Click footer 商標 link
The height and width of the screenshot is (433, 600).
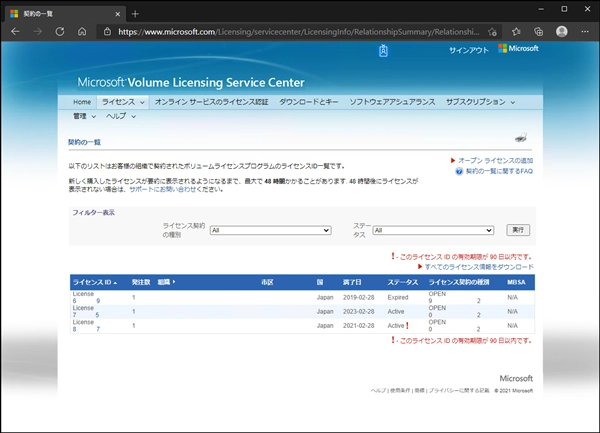pyautogui.click(x=419, y=391)
